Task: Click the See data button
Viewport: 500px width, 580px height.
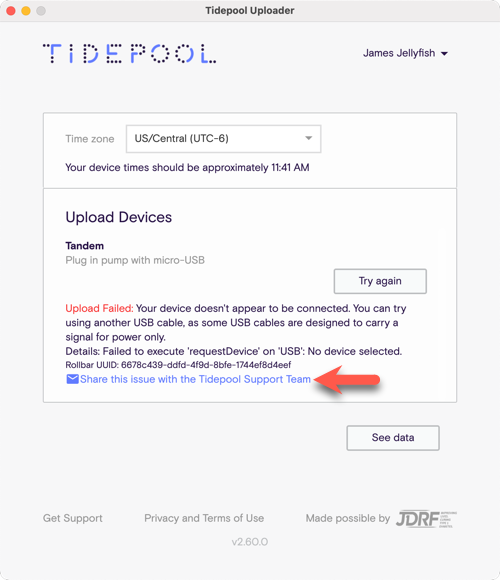Action: (393, 438)
